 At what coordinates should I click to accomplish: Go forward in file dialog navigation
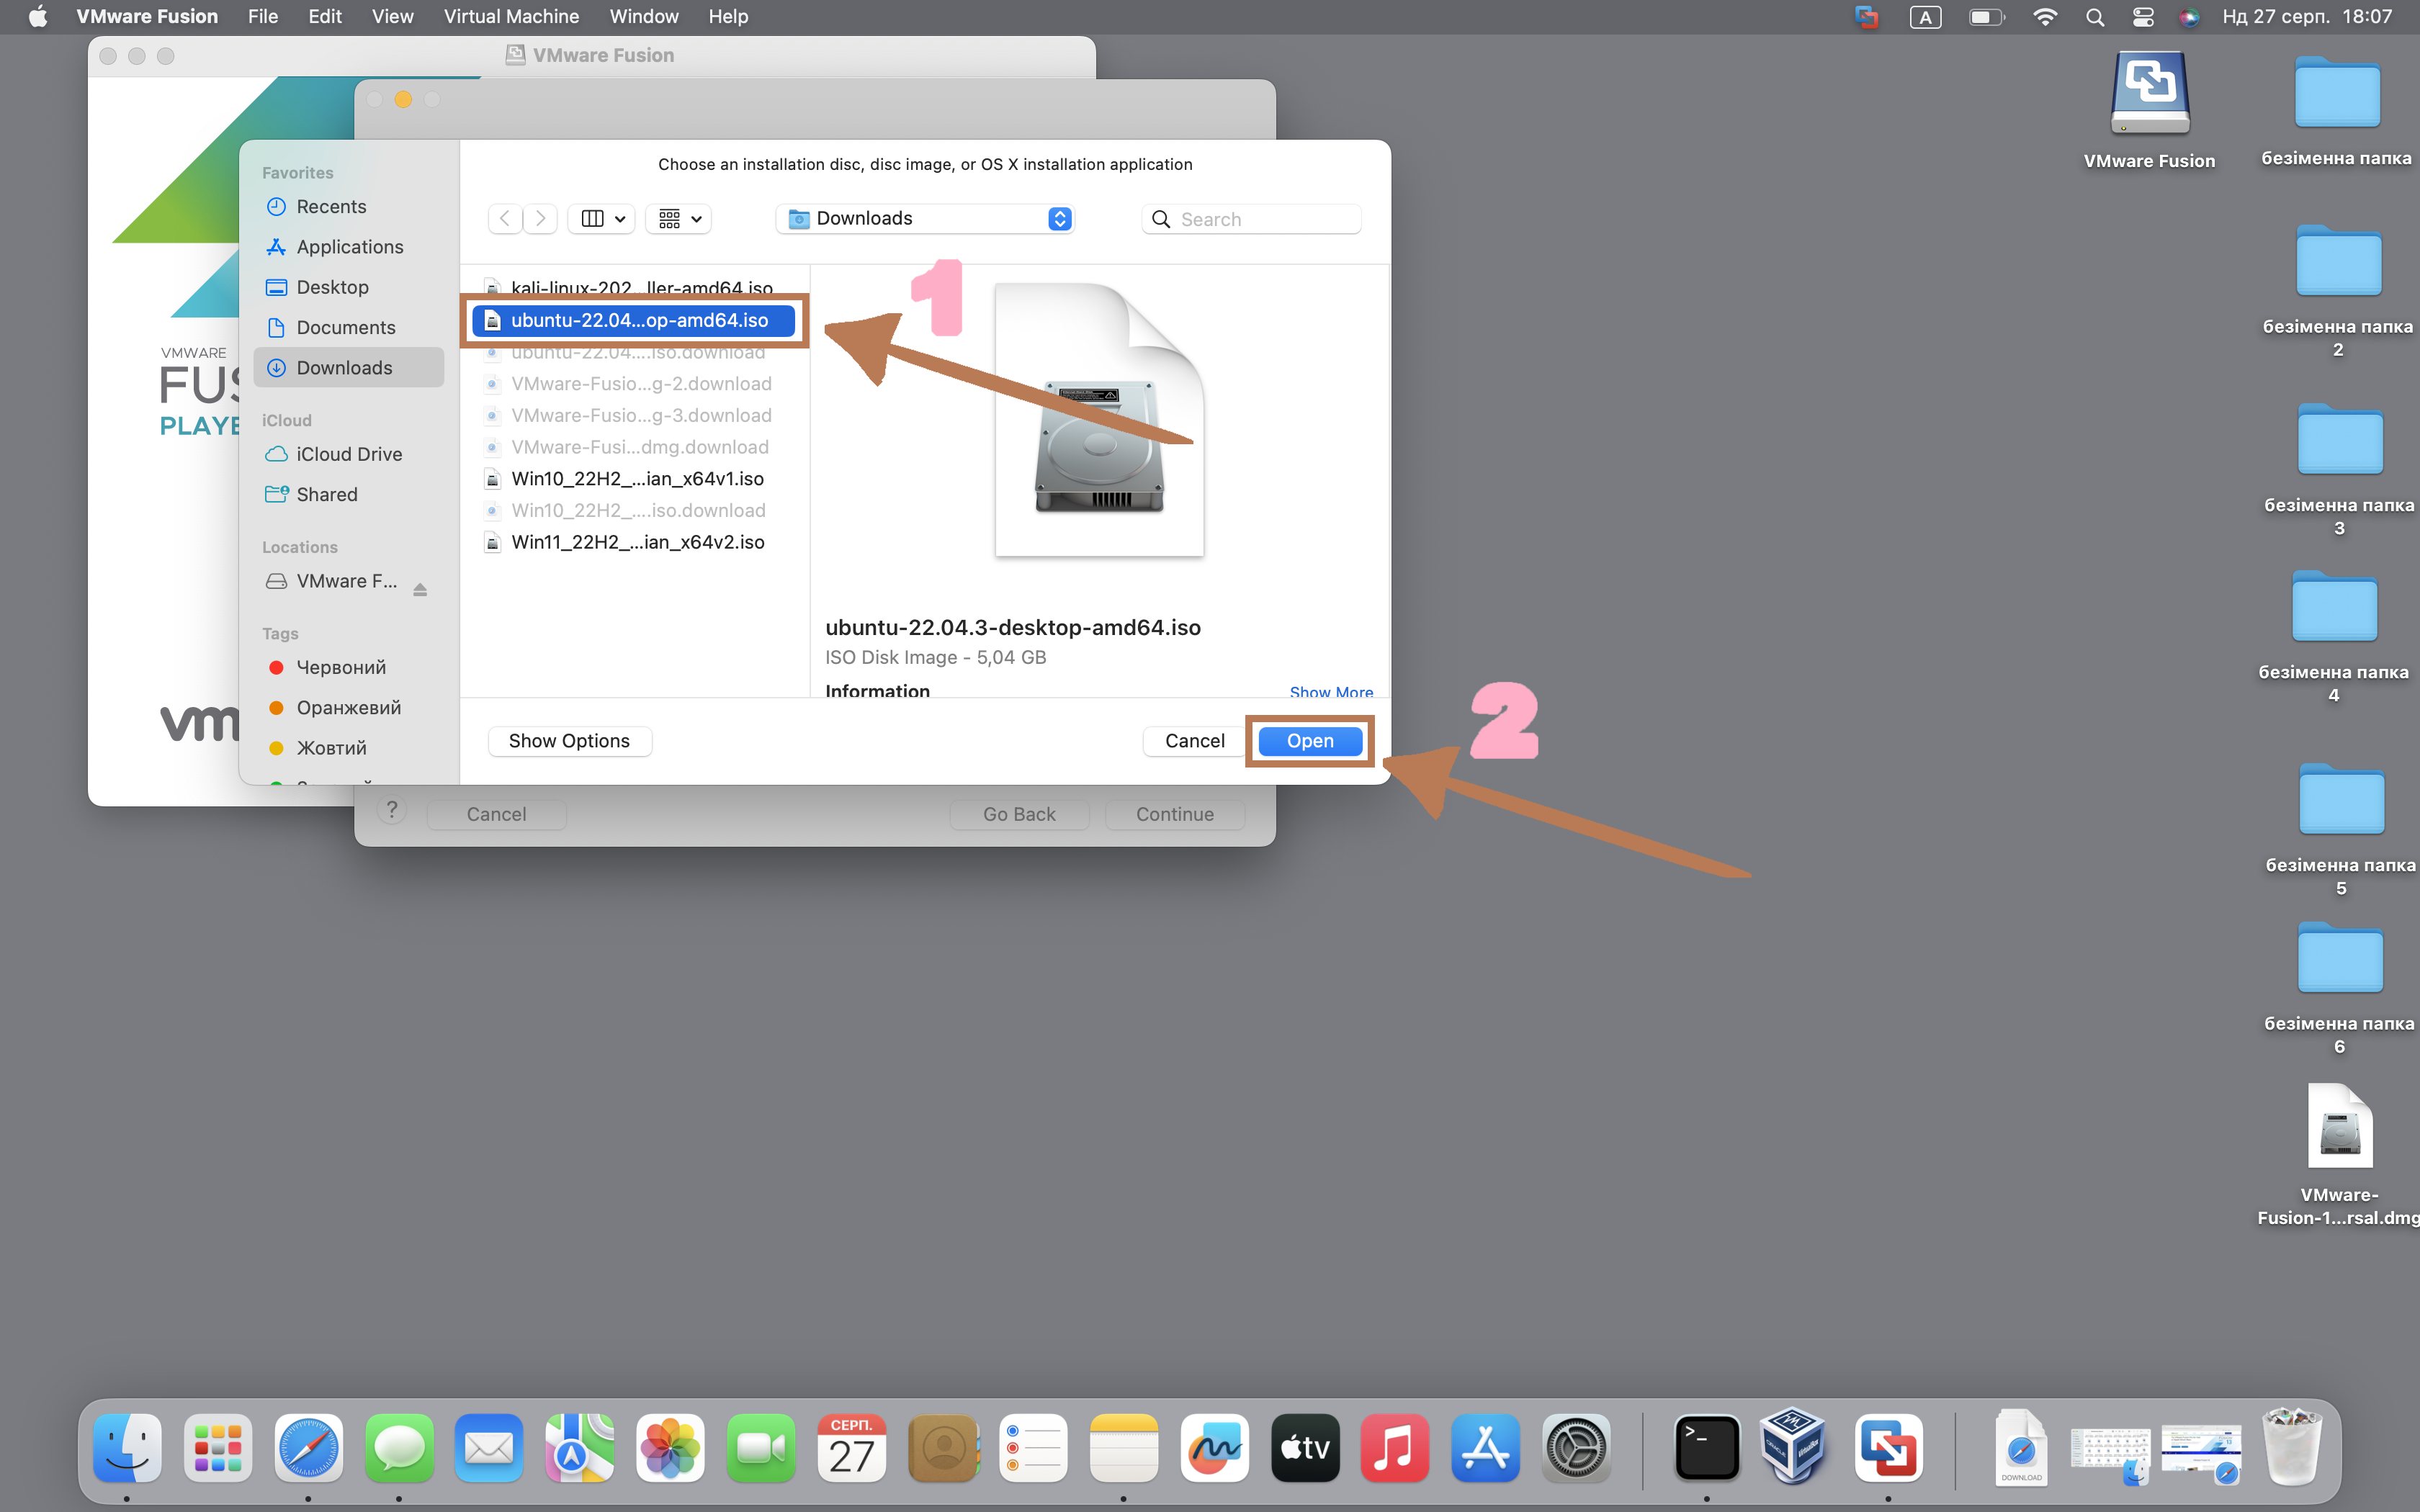click(x=540, y=218)
